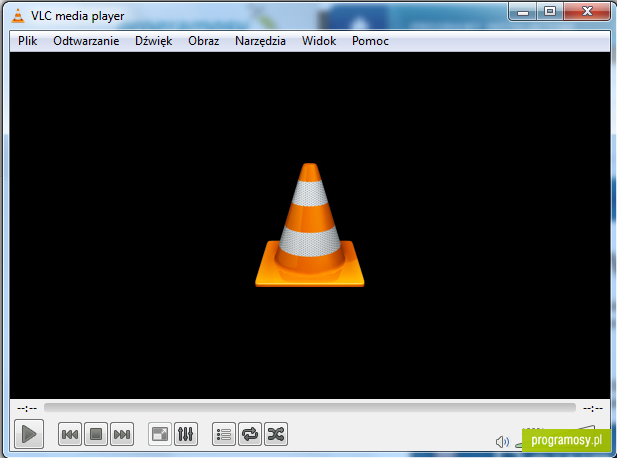Image resolution: width=617 pixels, height=458 pixels.
Task: Stop playback with the square button
Action: (96, 434)
